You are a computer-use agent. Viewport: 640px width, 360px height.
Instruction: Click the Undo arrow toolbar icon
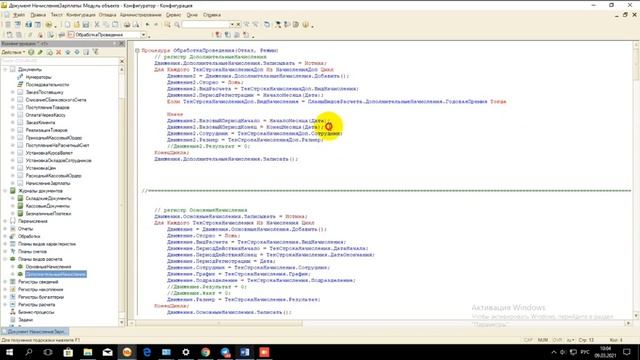(147, 25)
